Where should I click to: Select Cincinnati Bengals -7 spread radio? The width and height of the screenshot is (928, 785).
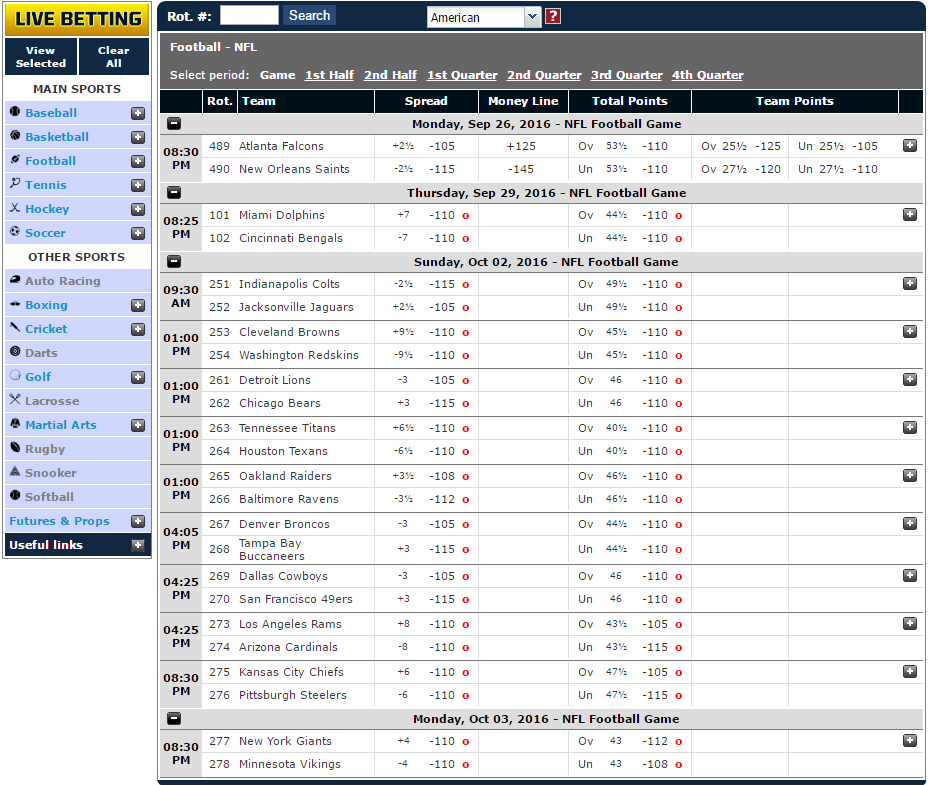click(466, 239)
